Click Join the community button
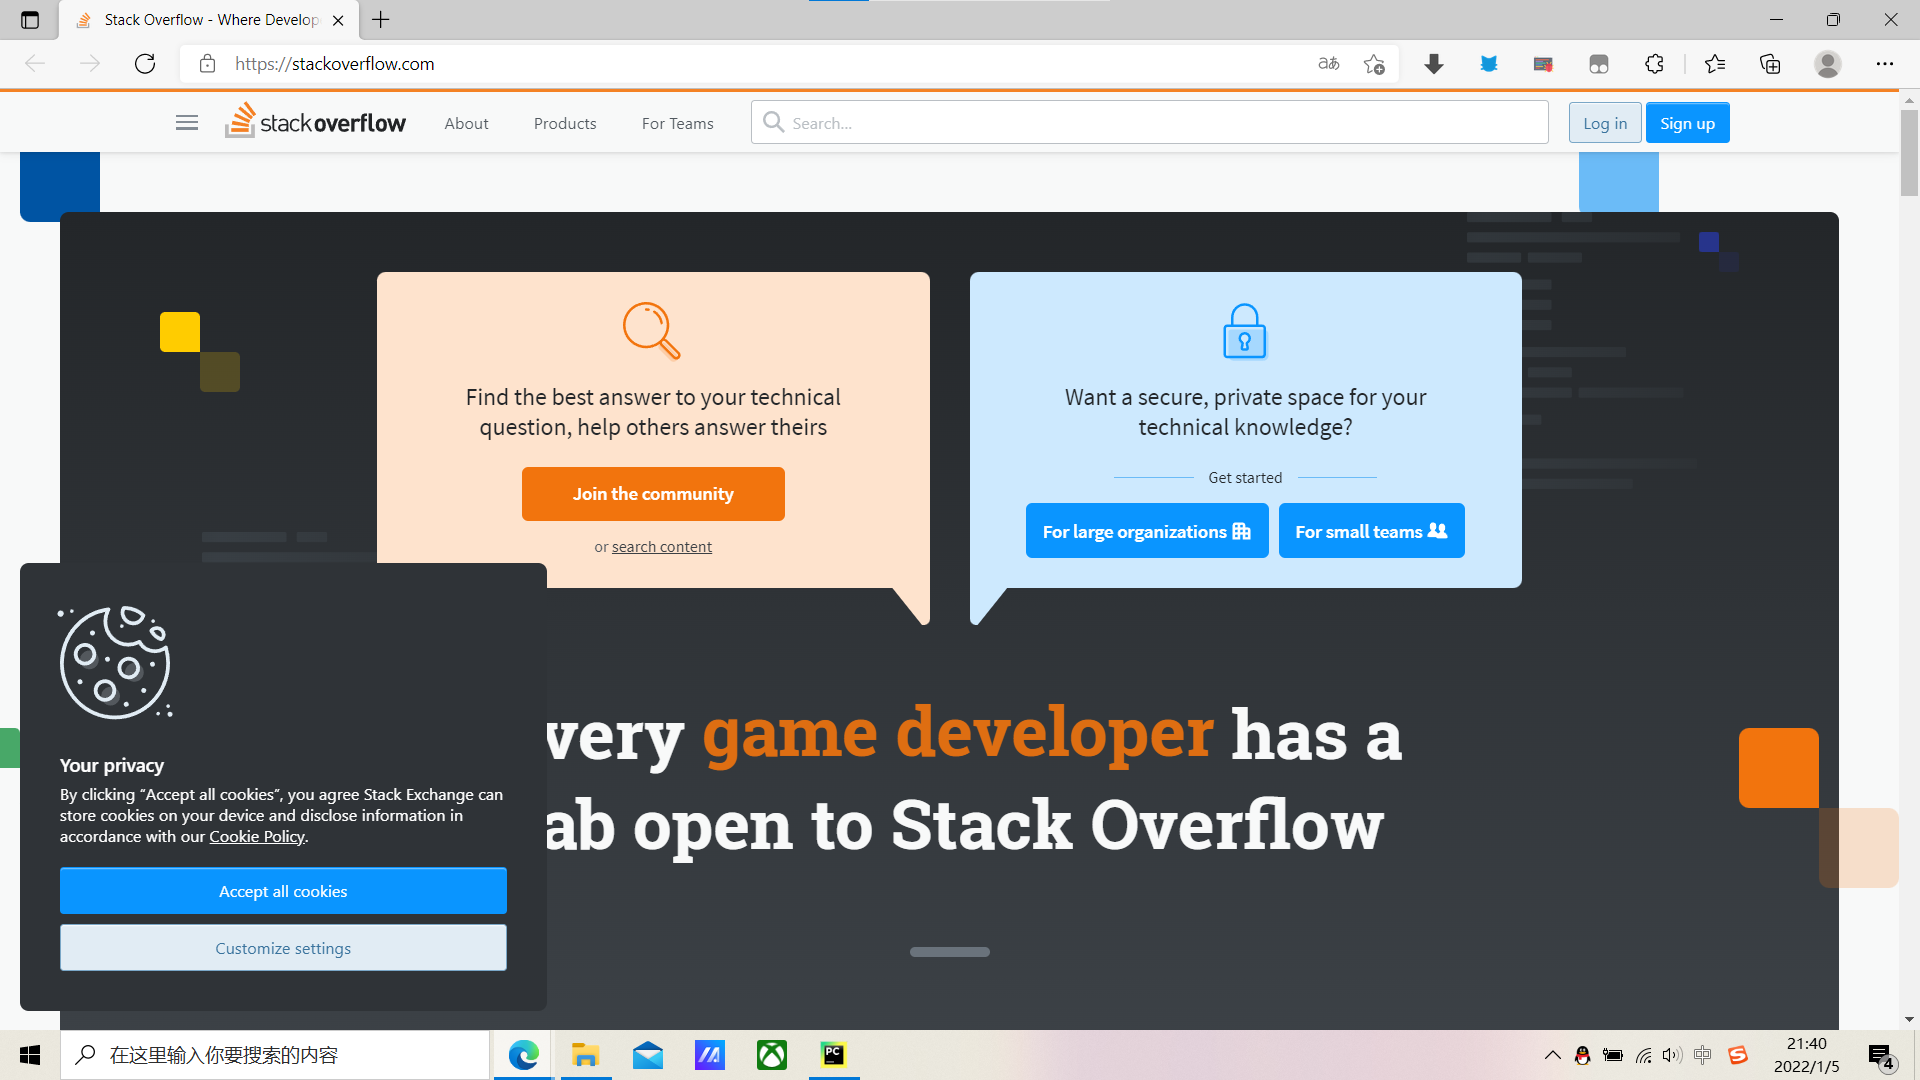Image resolution: width=1920 pixels, height=1080 pixels. point(653,494)
